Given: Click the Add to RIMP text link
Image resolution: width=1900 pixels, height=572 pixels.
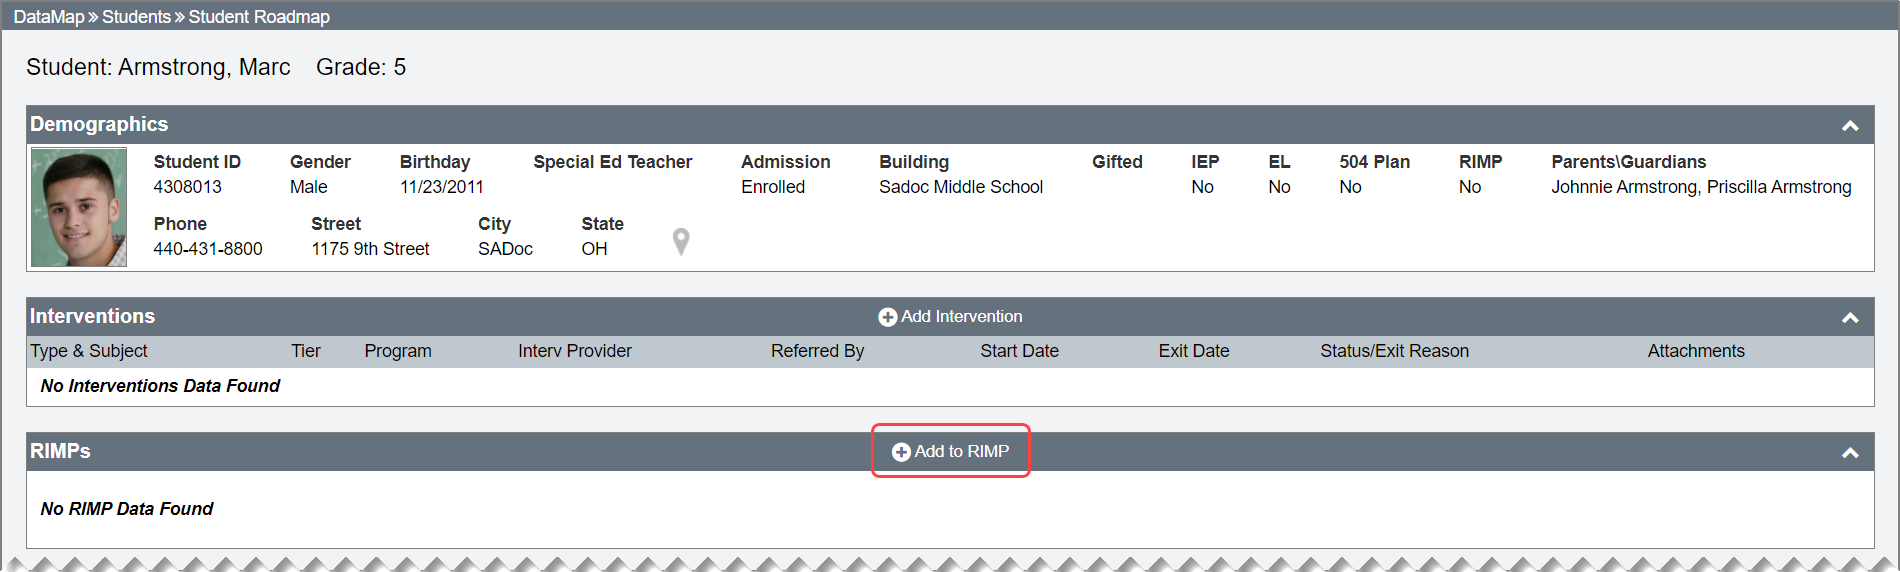Looking at the screenshot, I should 961,451.
